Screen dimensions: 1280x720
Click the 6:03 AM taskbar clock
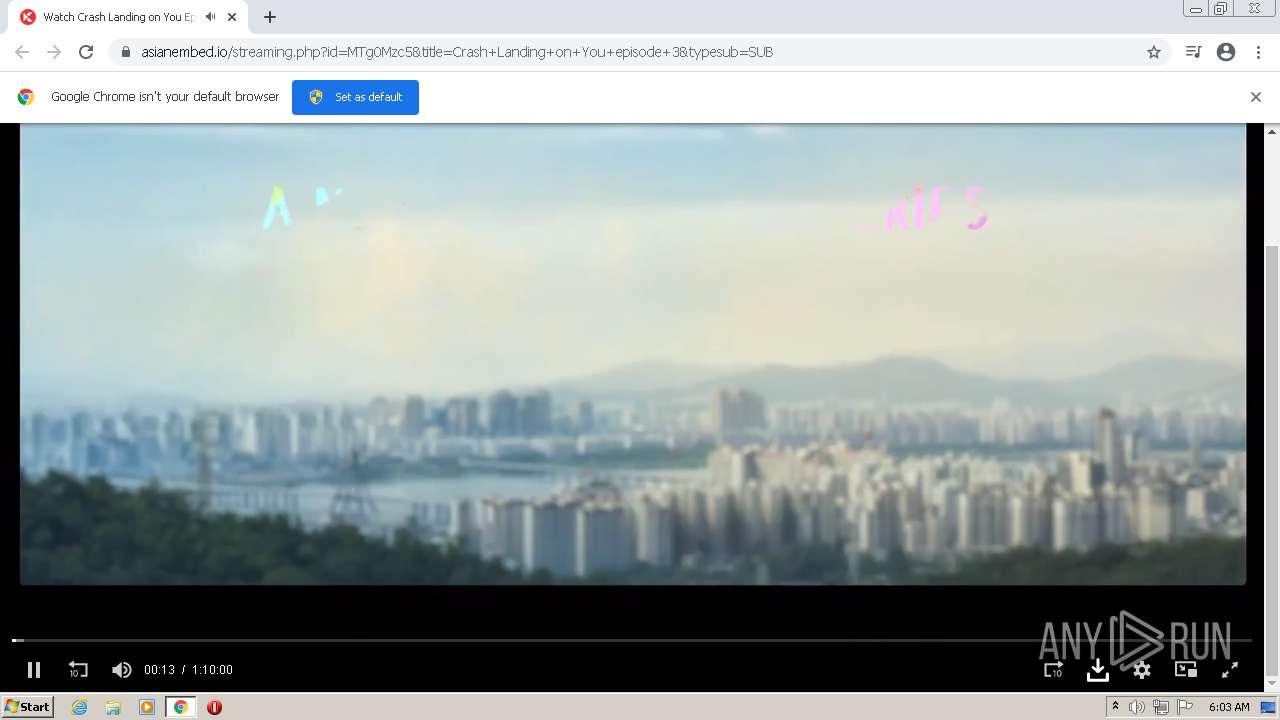pyautogui.click(x=1229, y=707)
